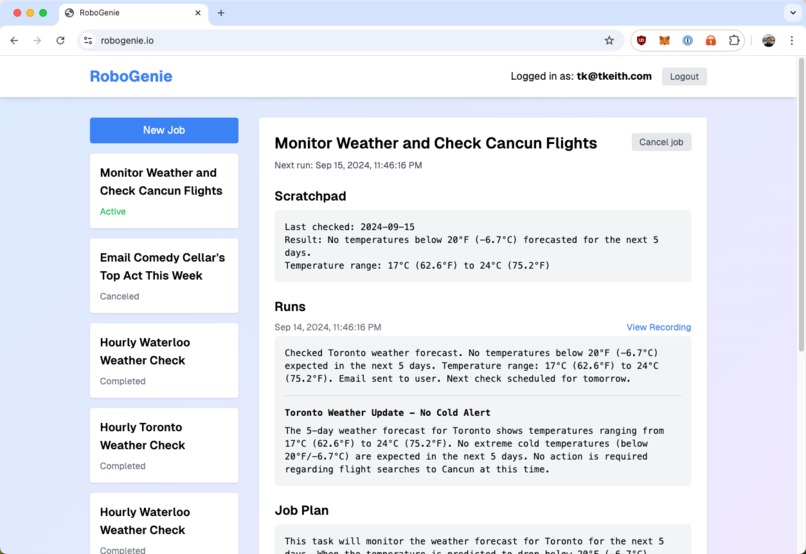The width and height of the screenshot is (806, 554).
Task: Open the 1Password extension icon
Action: (687, 41)
